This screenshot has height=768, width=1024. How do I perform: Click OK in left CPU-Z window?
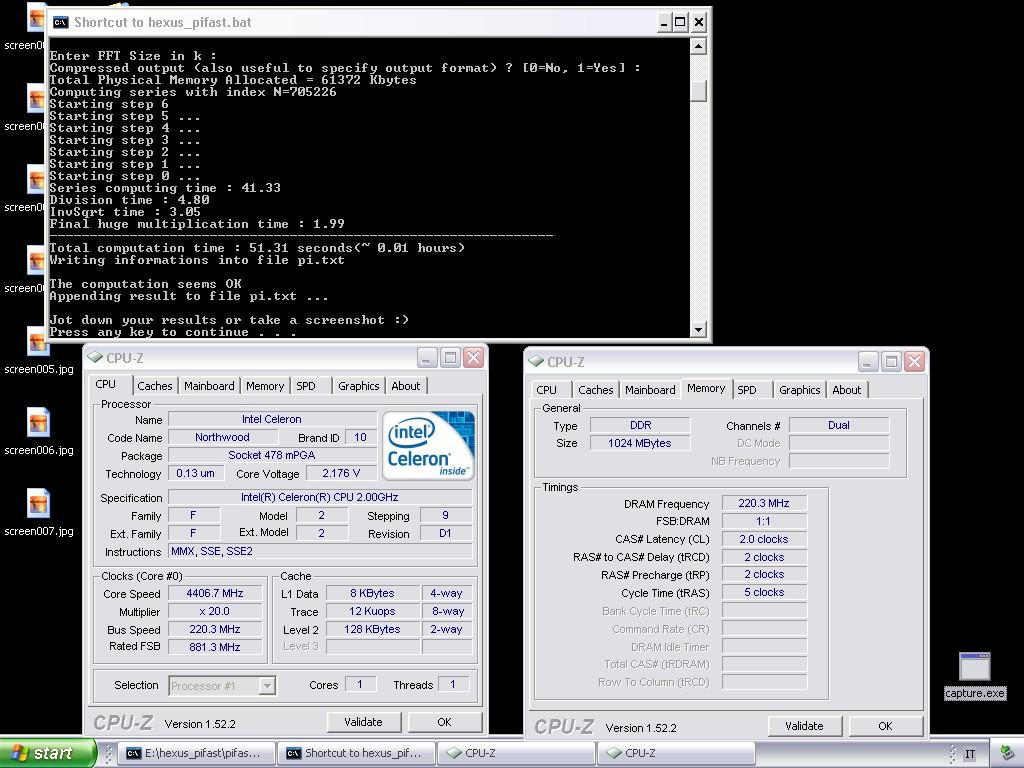click(444, 722)
